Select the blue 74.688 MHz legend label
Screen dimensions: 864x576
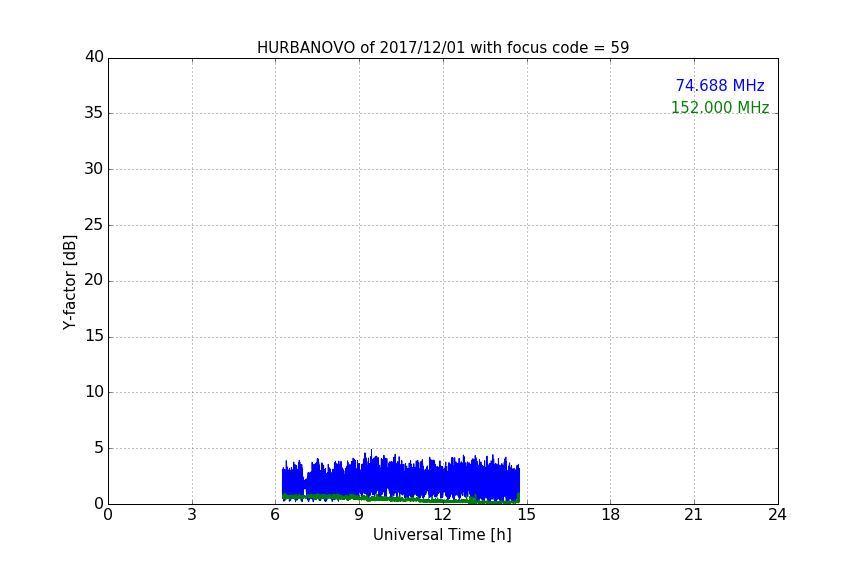pyautogui.click(x=720, y=85)
